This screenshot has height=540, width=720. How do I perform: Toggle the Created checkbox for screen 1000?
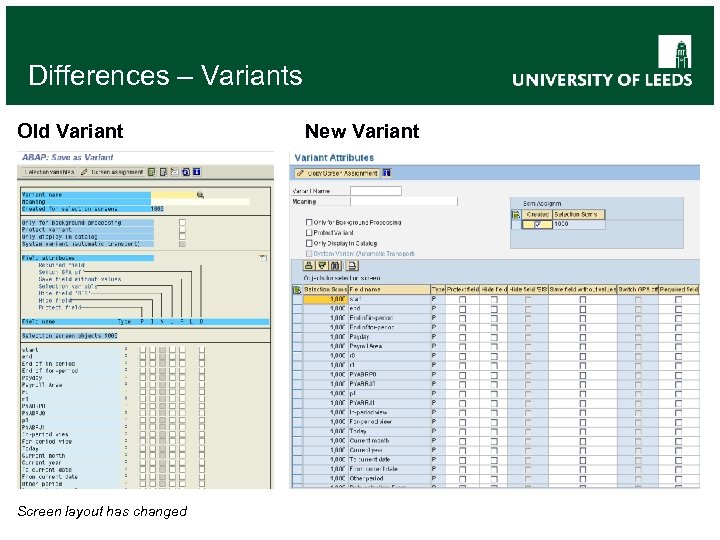click(x=538, y=224)
